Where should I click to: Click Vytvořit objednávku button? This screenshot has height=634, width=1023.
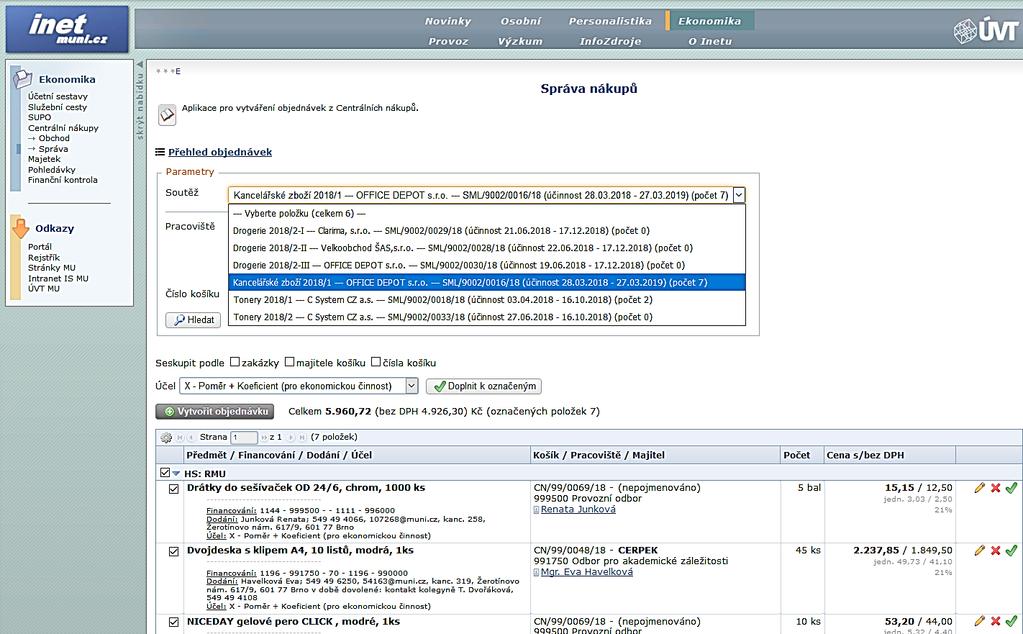click(x=215, y=412)
